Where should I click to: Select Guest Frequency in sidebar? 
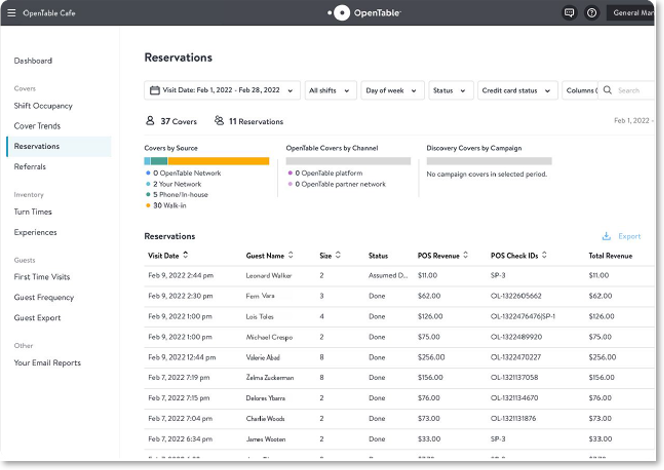click(44, 297)
